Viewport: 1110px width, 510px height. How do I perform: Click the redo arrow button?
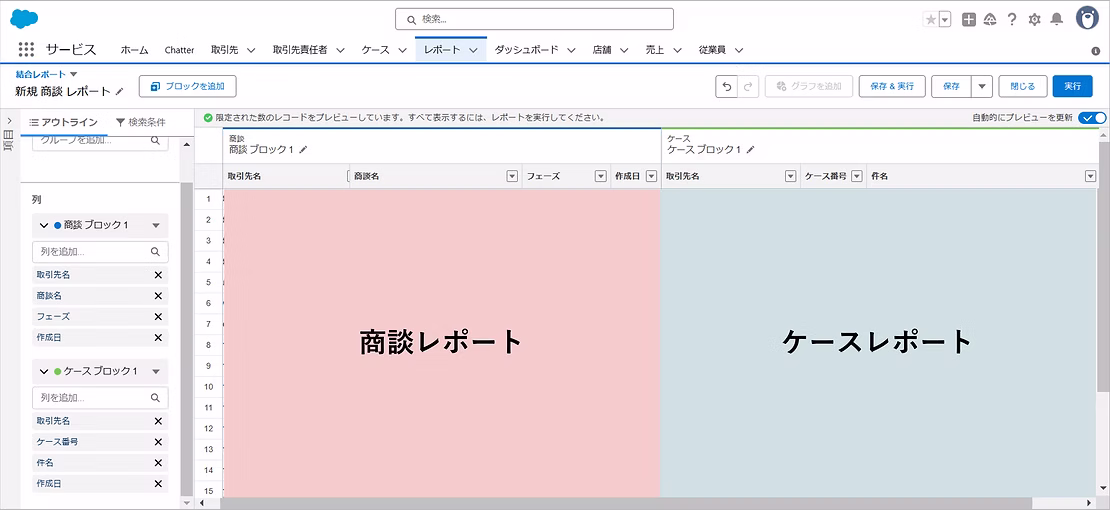(748, 86)
